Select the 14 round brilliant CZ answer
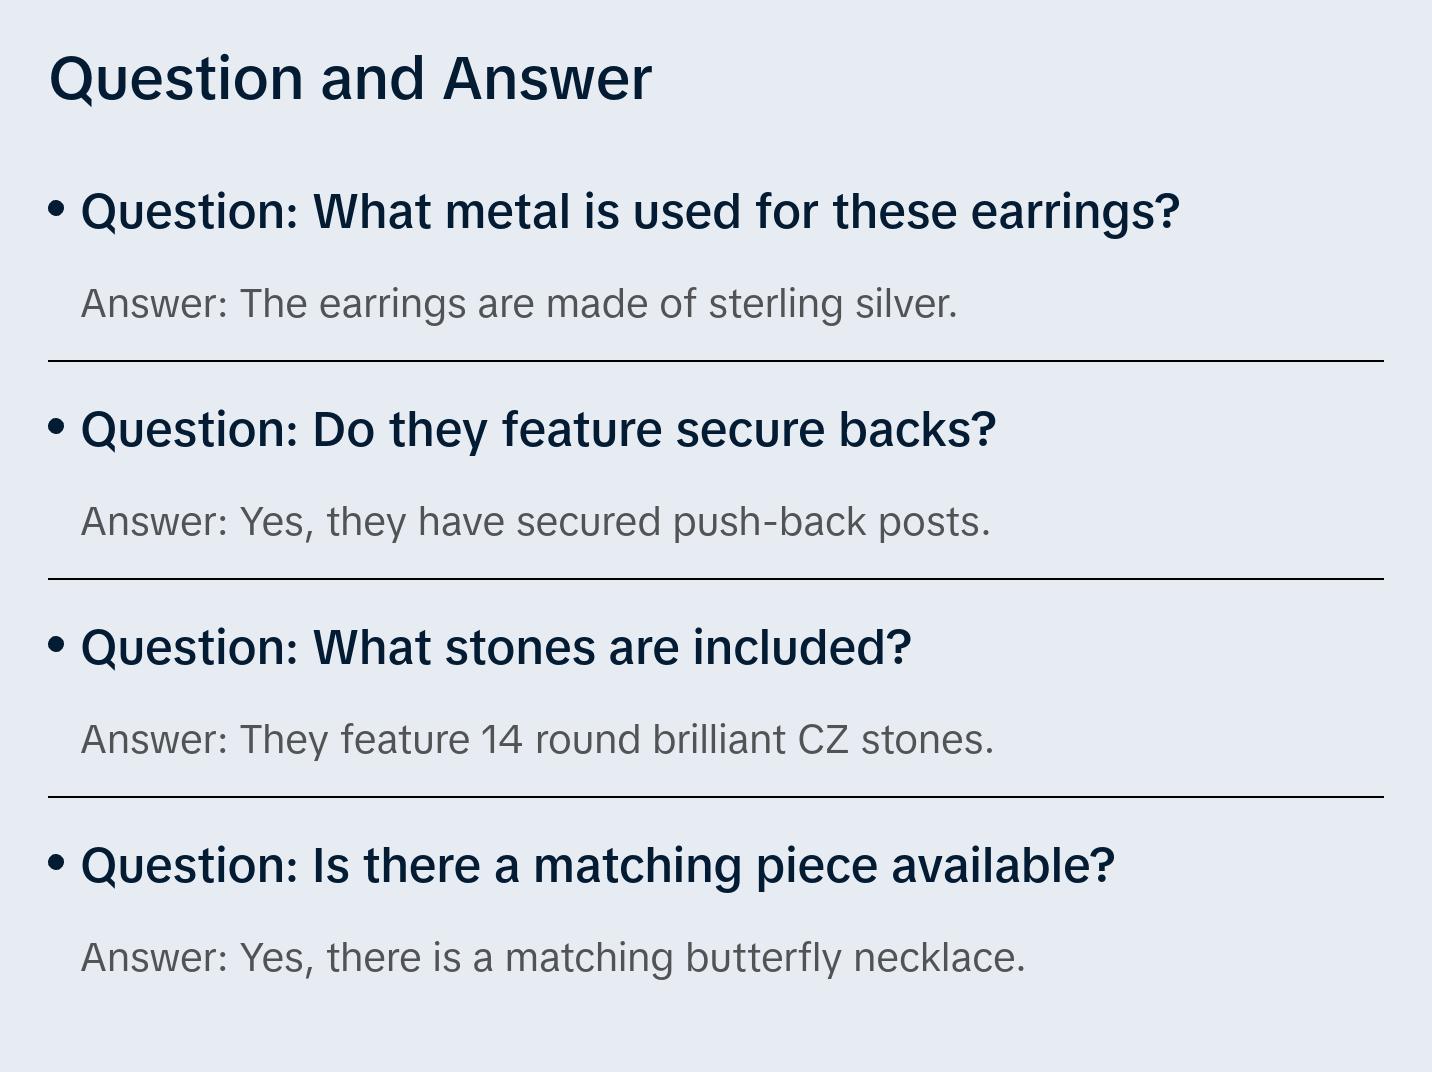The height and width of the screenshot is (1072, 1432). click(x=537, y=740)
